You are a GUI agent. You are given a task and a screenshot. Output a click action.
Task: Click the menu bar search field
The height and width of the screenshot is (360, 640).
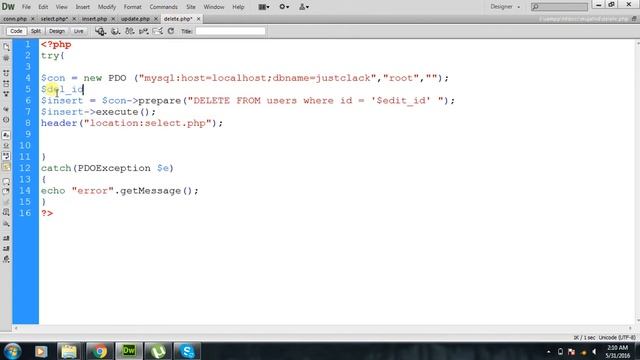[x=559, y=7]
